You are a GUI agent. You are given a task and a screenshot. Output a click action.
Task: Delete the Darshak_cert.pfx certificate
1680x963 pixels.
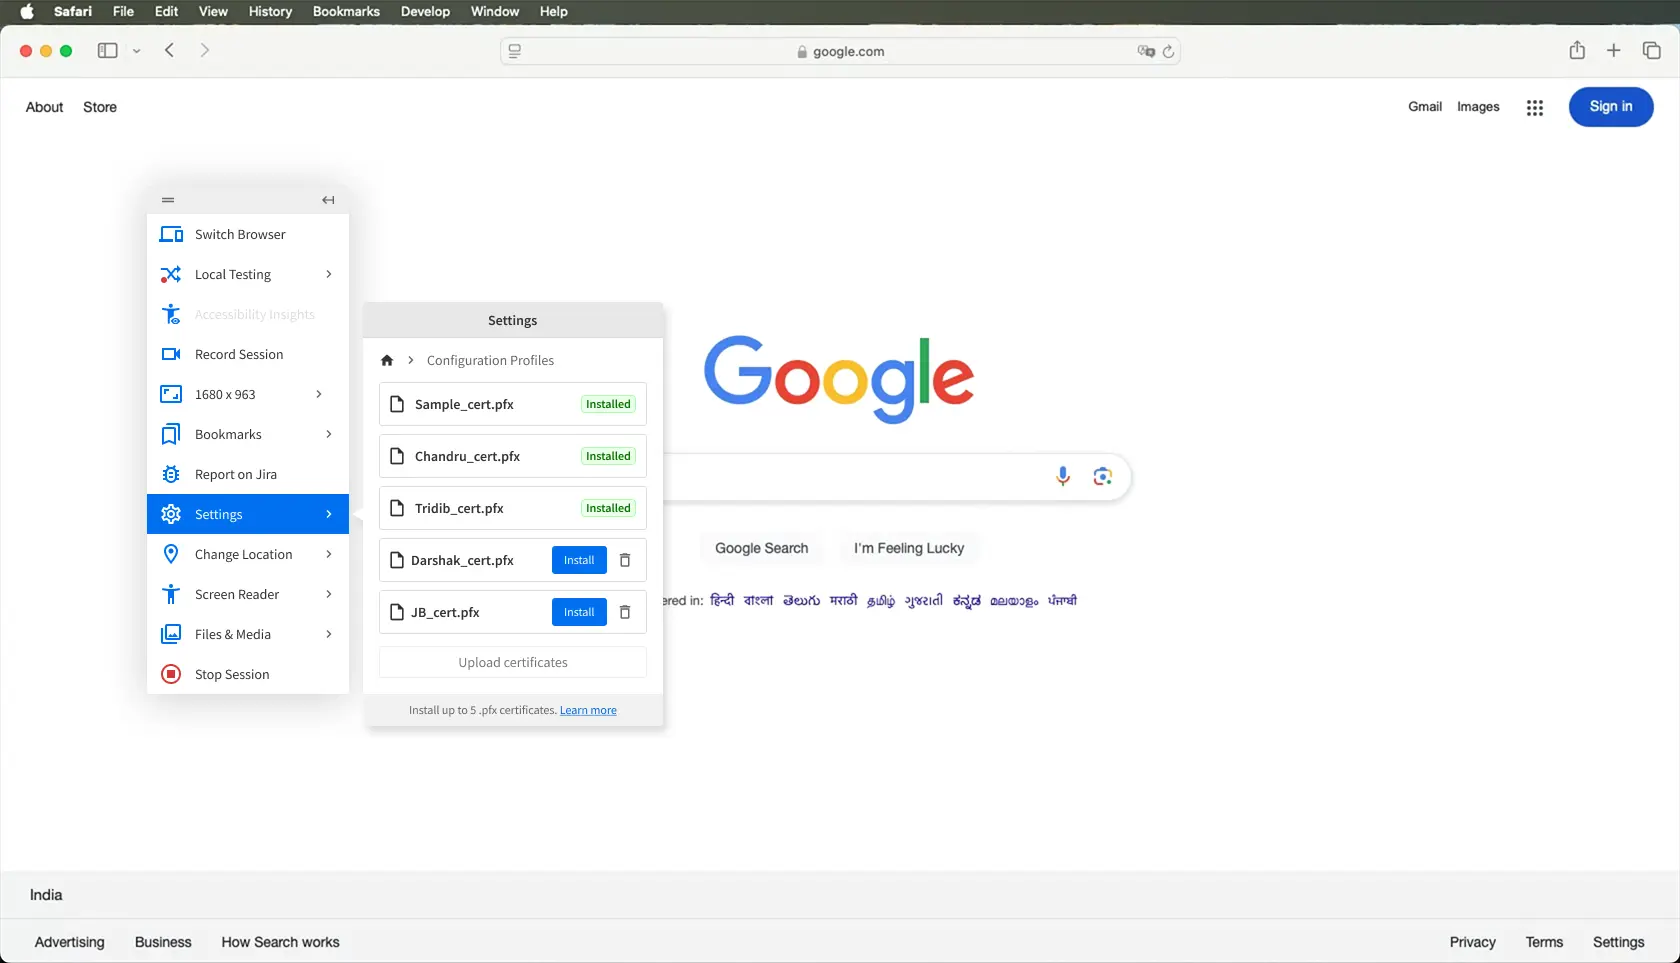pyautogui.click(x=625, y=560)
